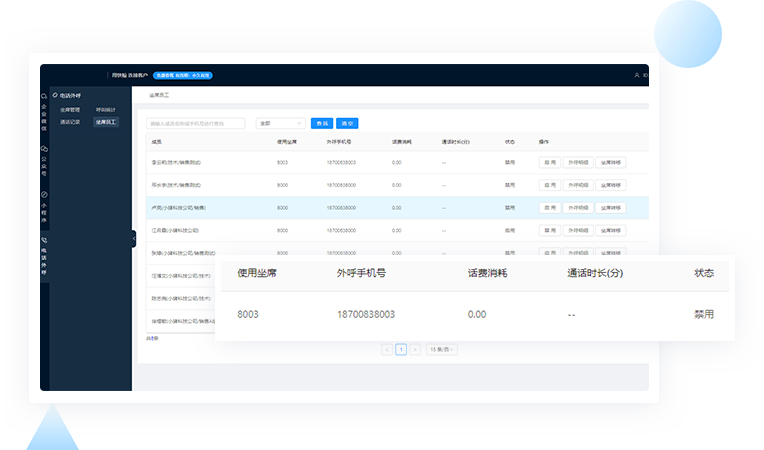Open the items-per-page dropdown
This screenshot has height=450, width=764.
pos(441,350)
